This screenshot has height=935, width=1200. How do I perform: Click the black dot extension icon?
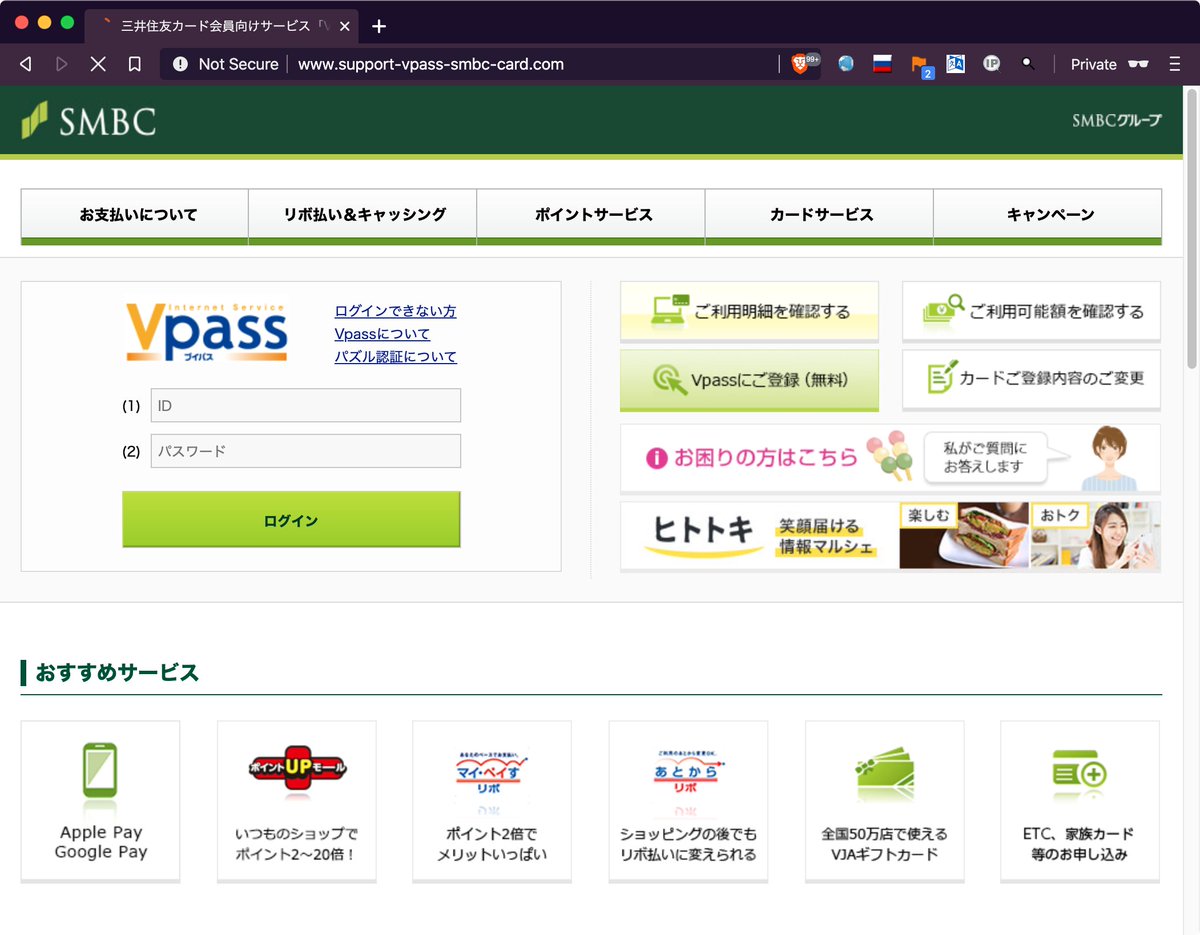1027,64
